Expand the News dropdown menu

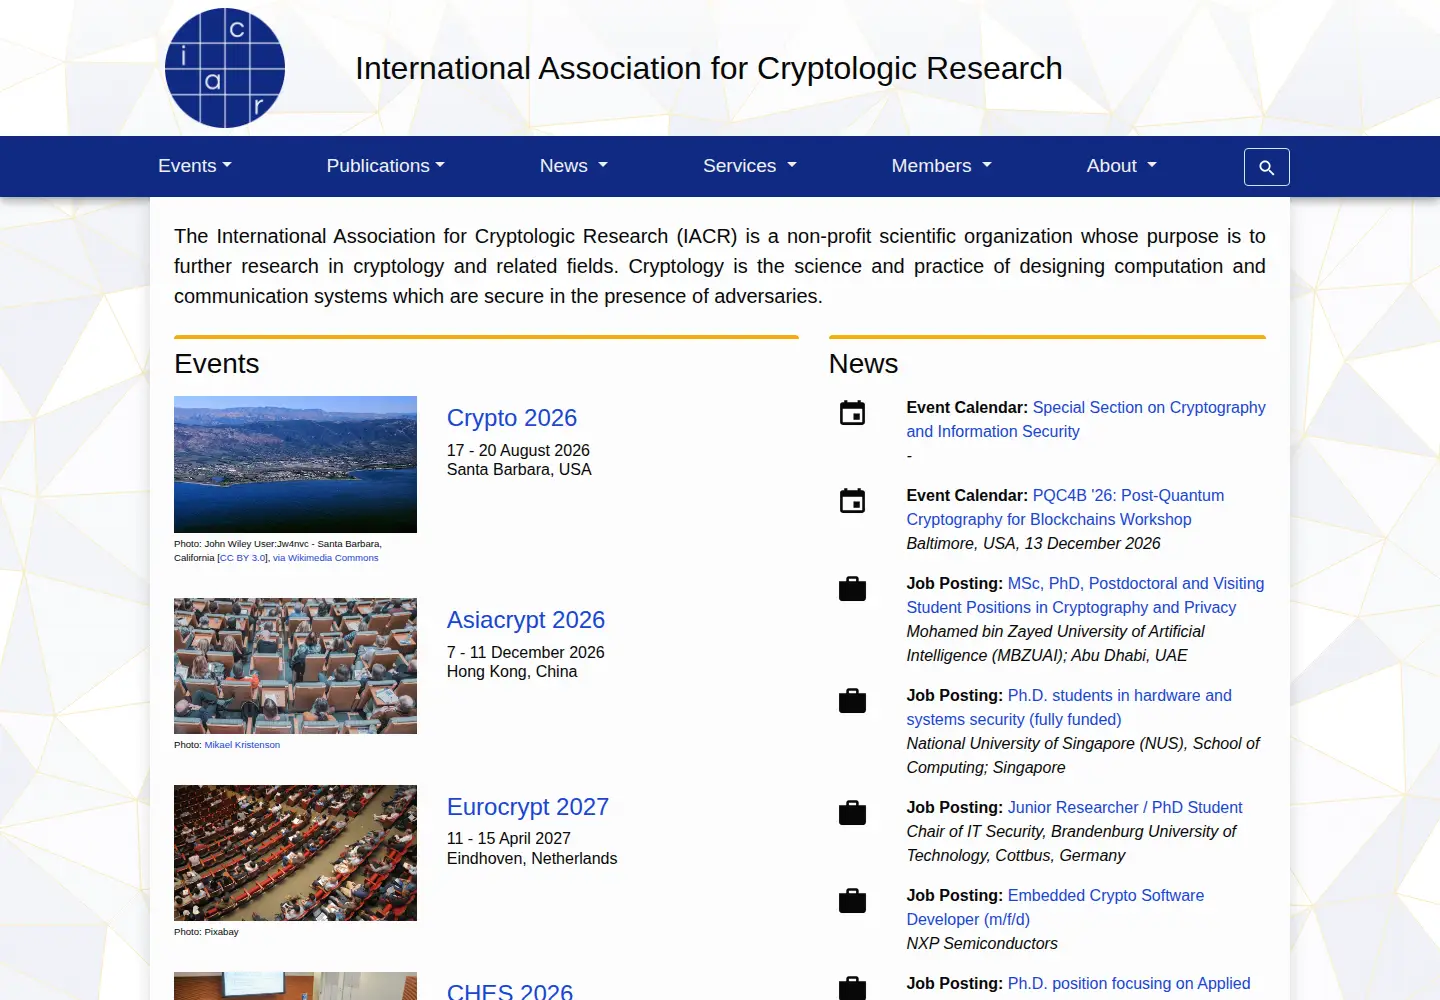click(x=574, y=166)
